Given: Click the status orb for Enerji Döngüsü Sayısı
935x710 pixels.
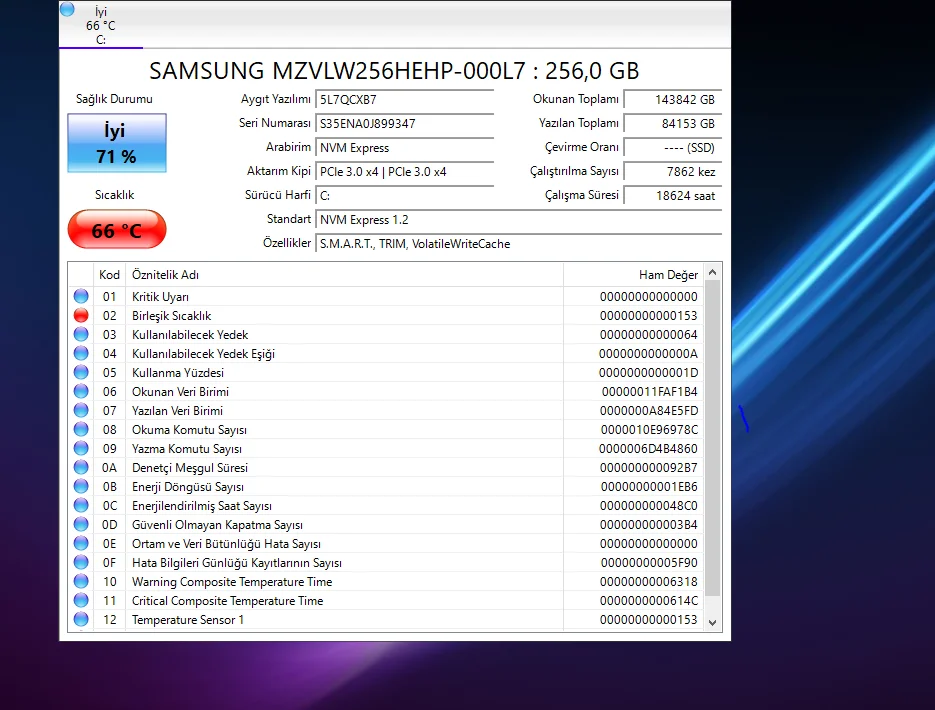Looking at the screenshot, I should pos(81,486).
